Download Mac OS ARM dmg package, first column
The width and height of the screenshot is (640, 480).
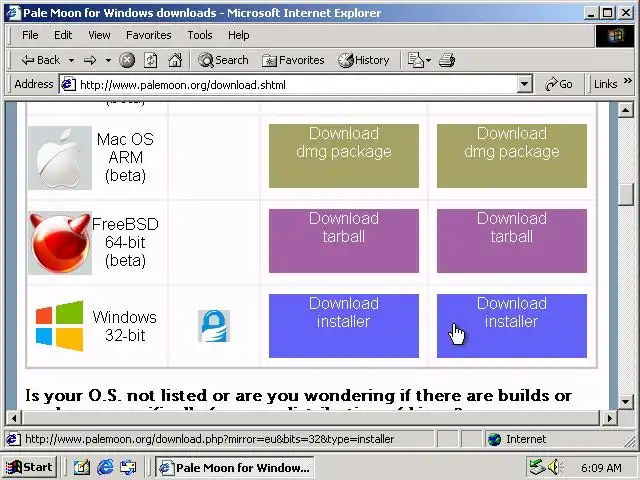344,156
